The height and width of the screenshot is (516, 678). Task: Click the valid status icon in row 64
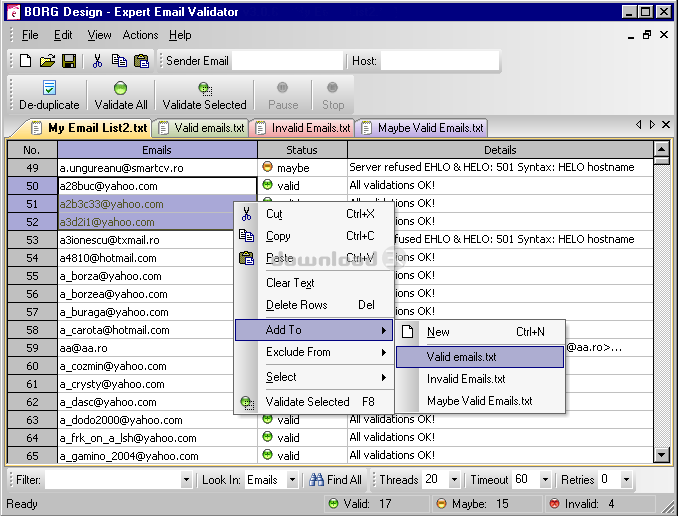click(x=268, y=437)
